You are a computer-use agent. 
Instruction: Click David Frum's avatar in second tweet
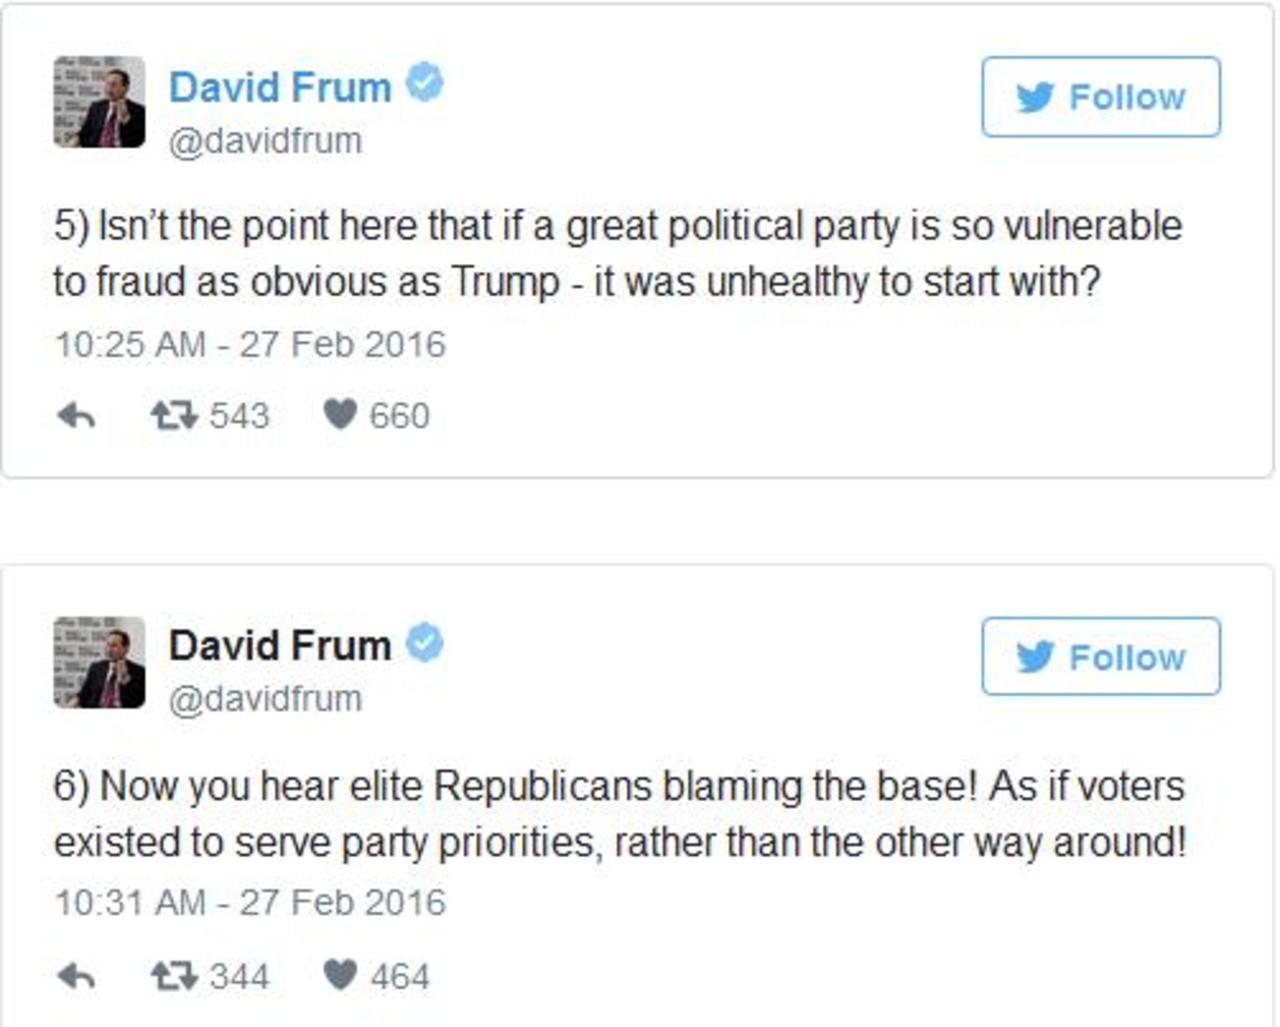coord(99,662)
